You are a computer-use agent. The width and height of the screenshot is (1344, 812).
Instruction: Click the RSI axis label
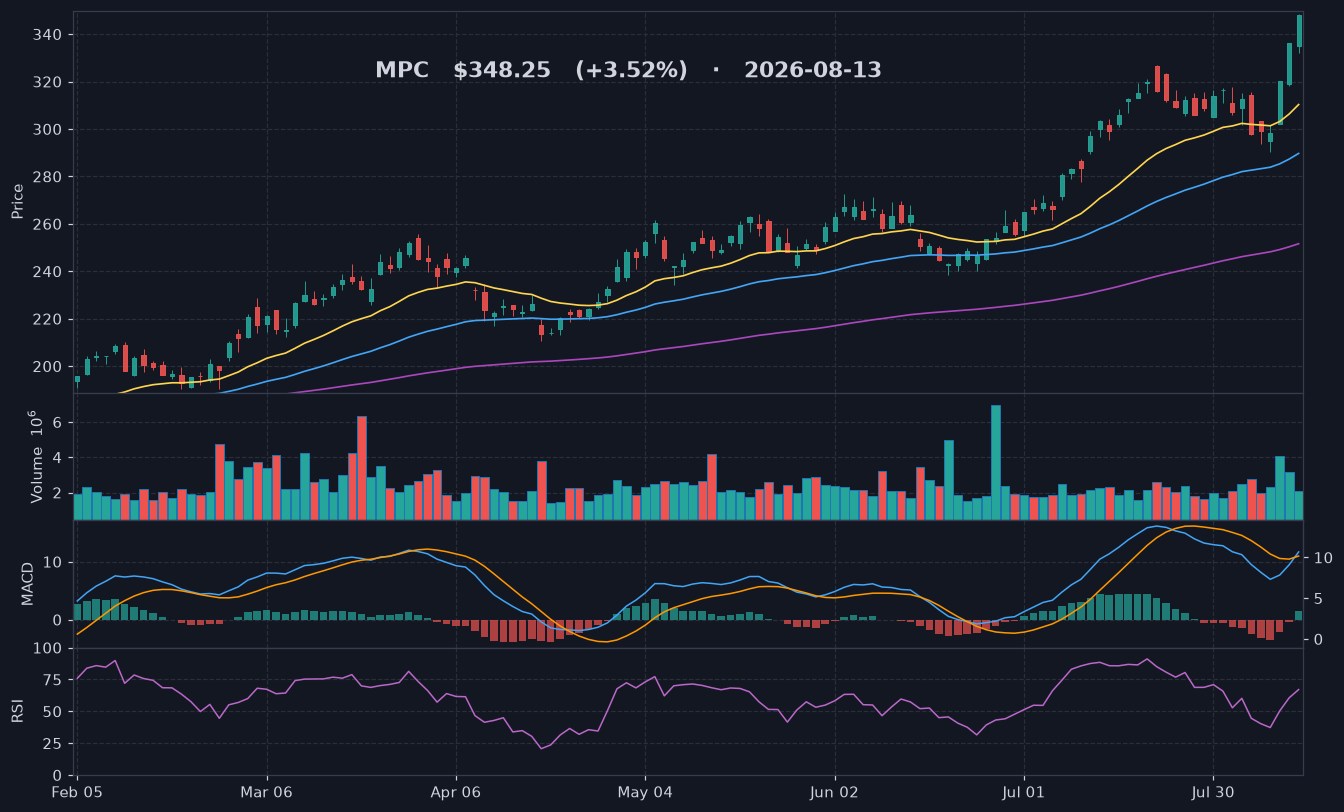[17, 711]
